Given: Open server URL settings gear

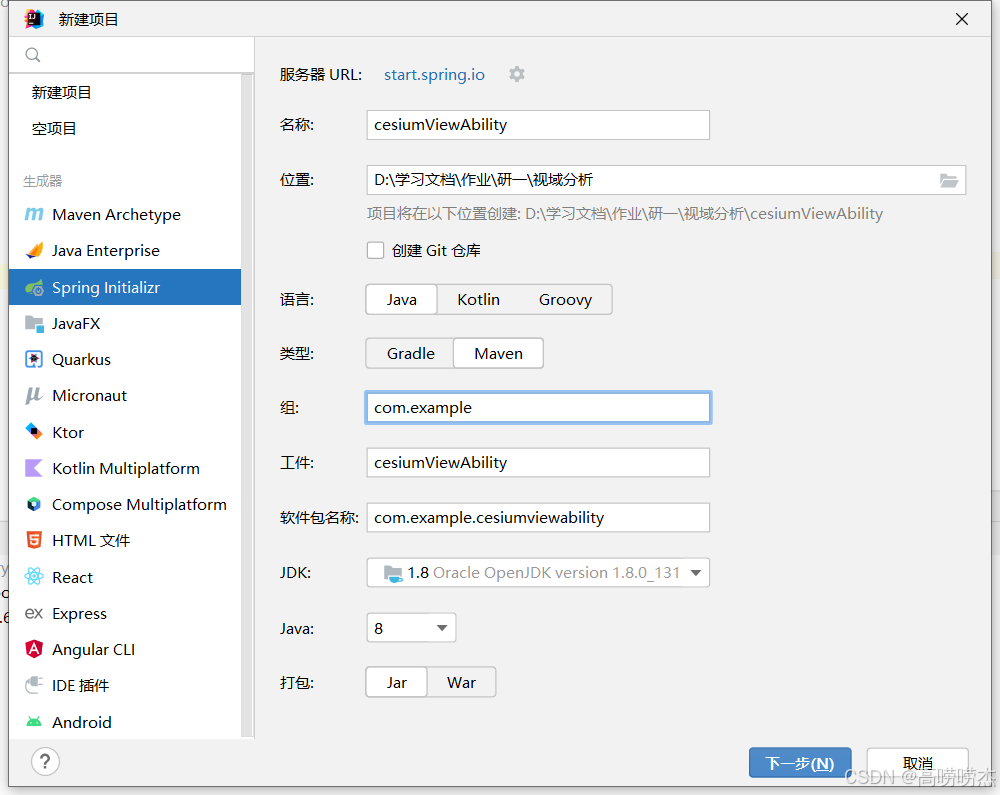Looking at the screenshot, I should (x=517, y=75).
